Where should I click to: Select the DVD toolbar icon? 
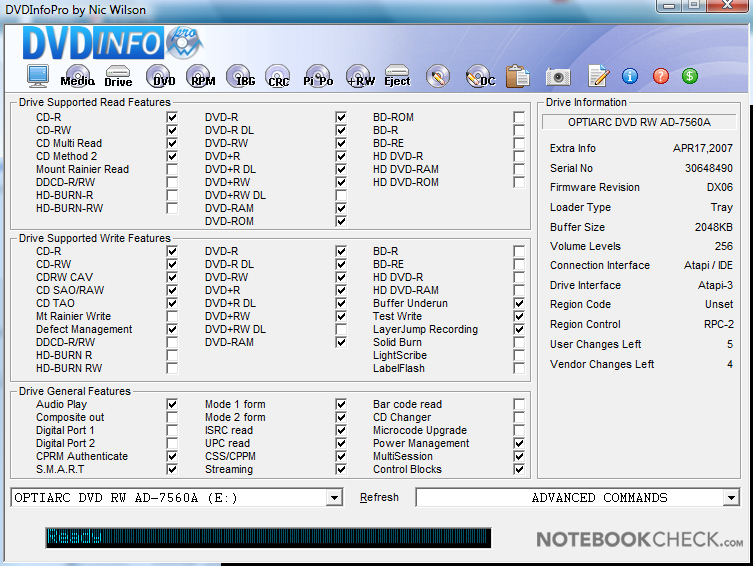click(x=161, y=76)
